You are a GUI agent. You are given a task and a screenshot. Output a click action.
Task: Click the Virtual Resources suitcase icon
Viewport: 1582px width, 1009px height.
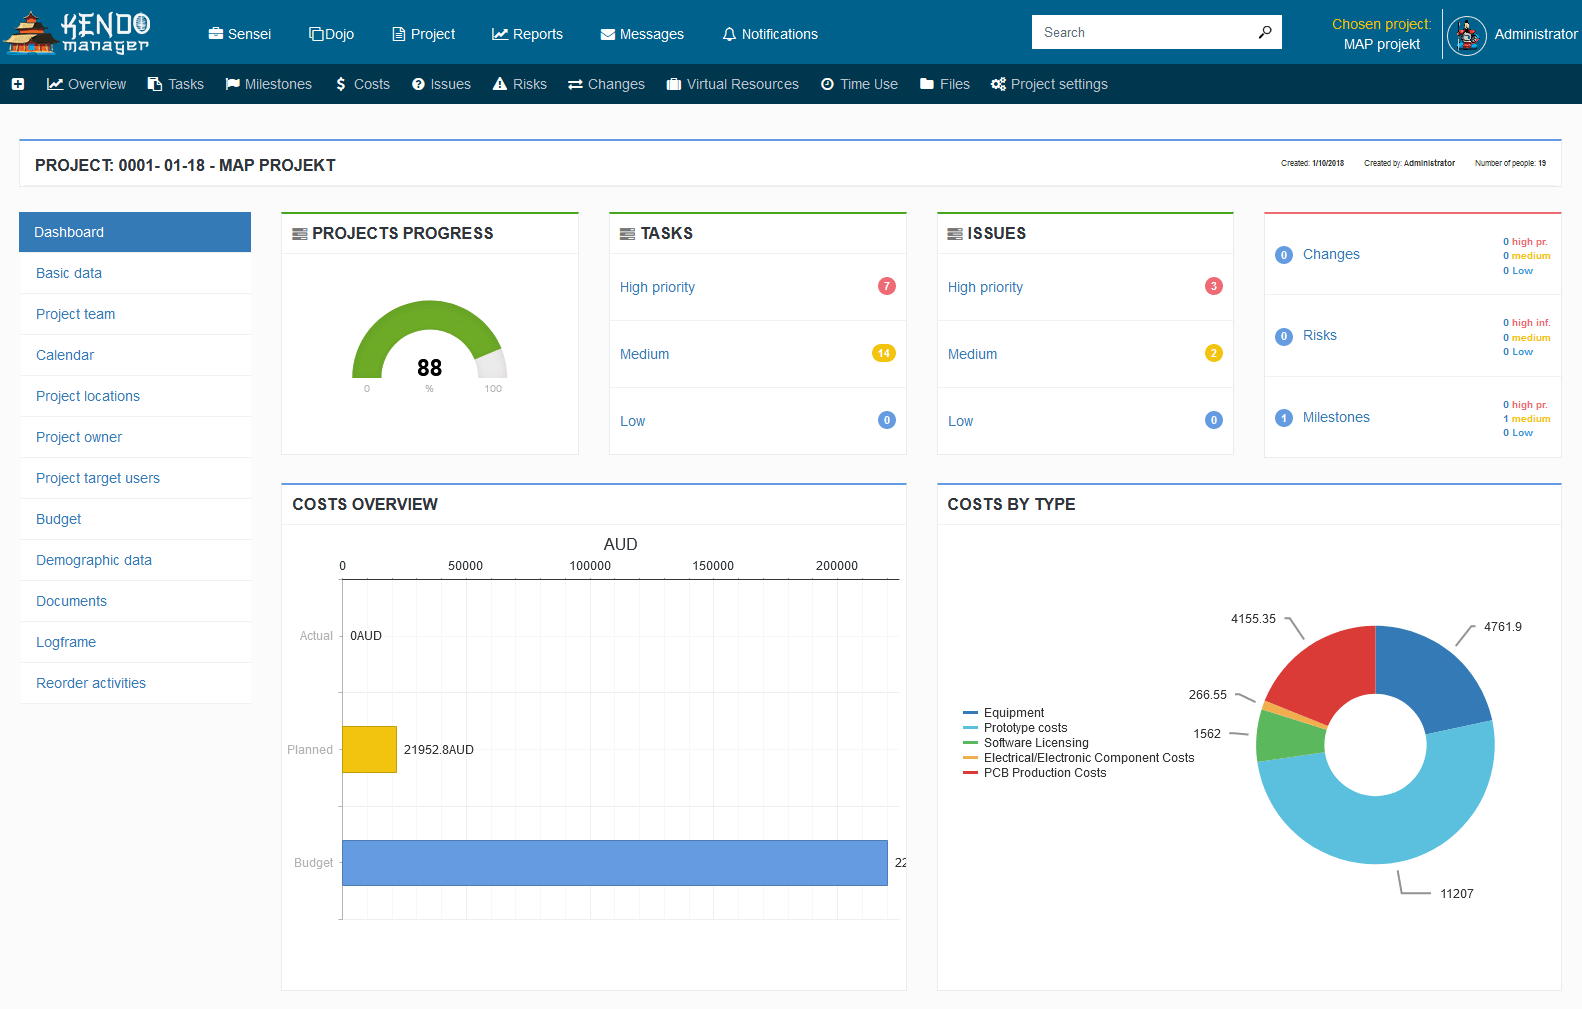pos(674,84)
